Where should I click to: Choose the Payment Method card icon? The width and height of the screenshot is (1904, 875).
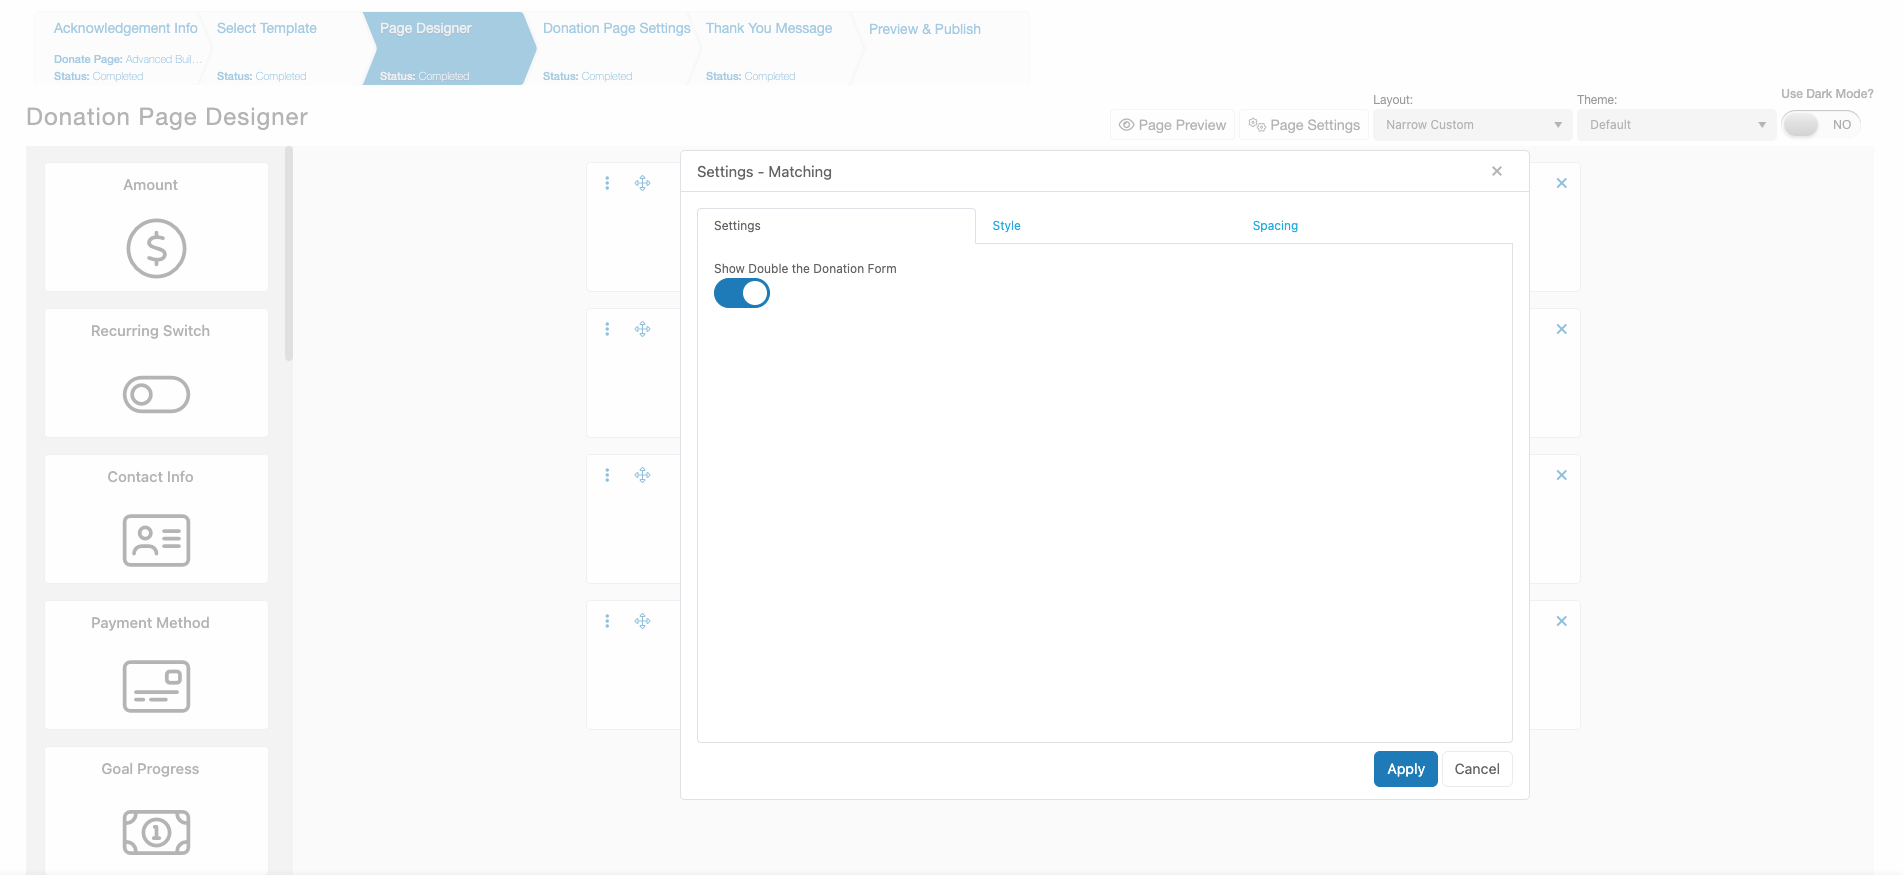pos(156,686)
